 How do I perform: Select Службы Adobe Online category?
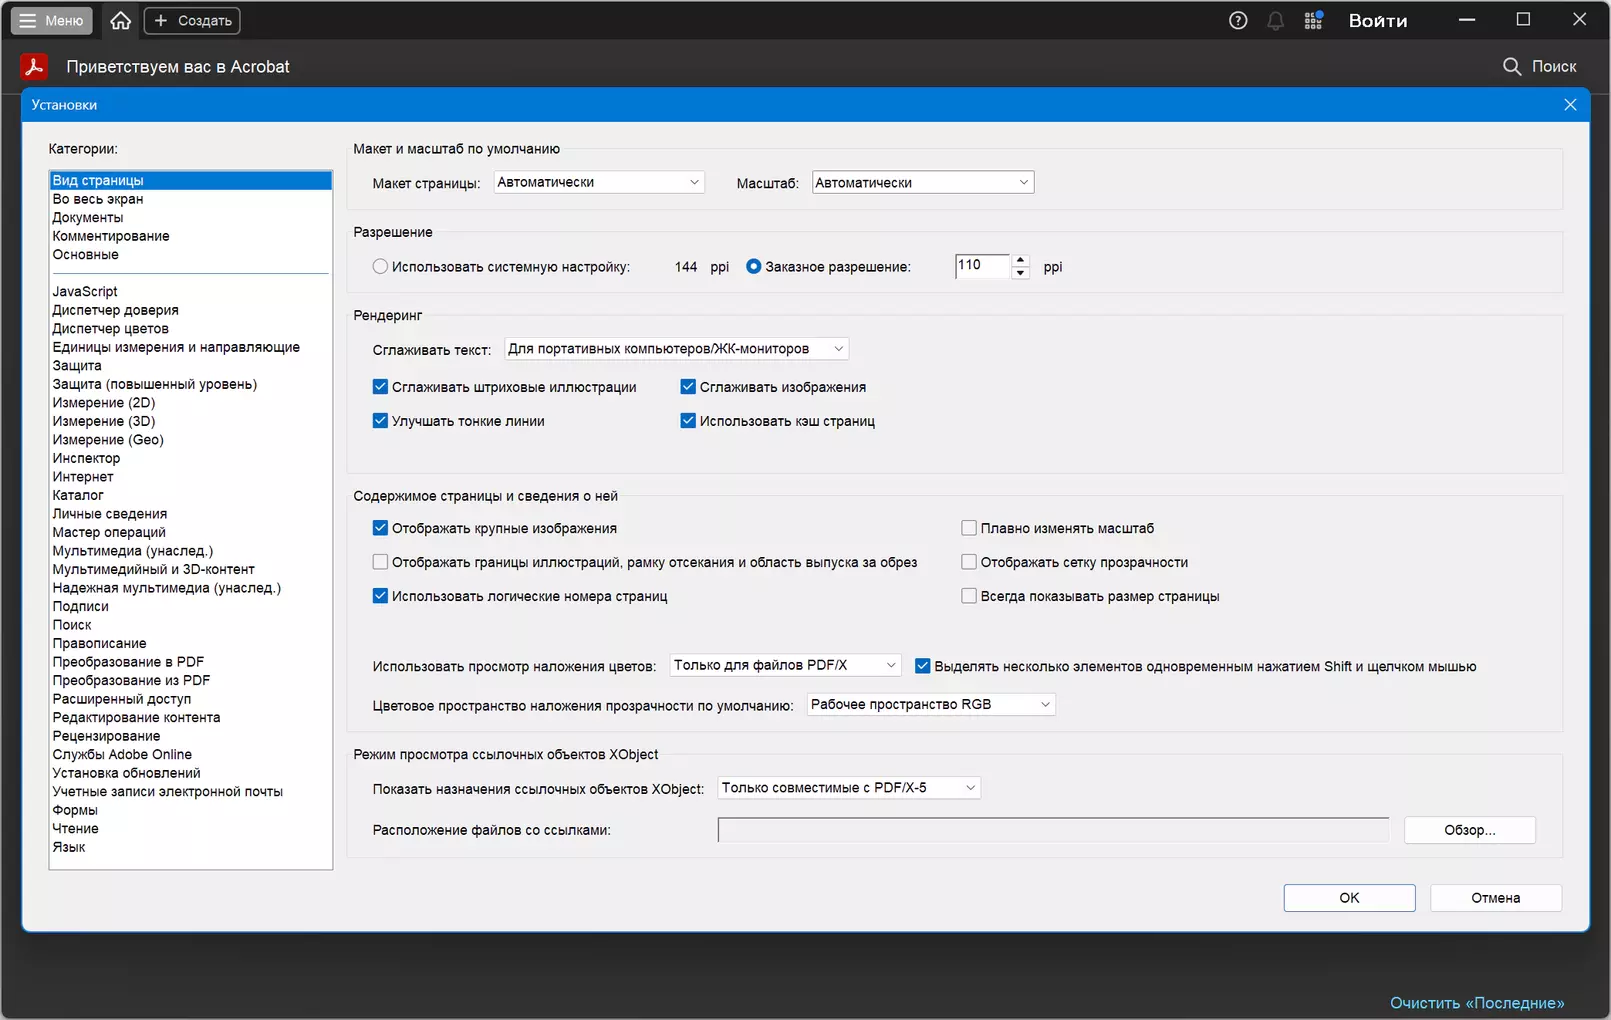click(122, 754)
